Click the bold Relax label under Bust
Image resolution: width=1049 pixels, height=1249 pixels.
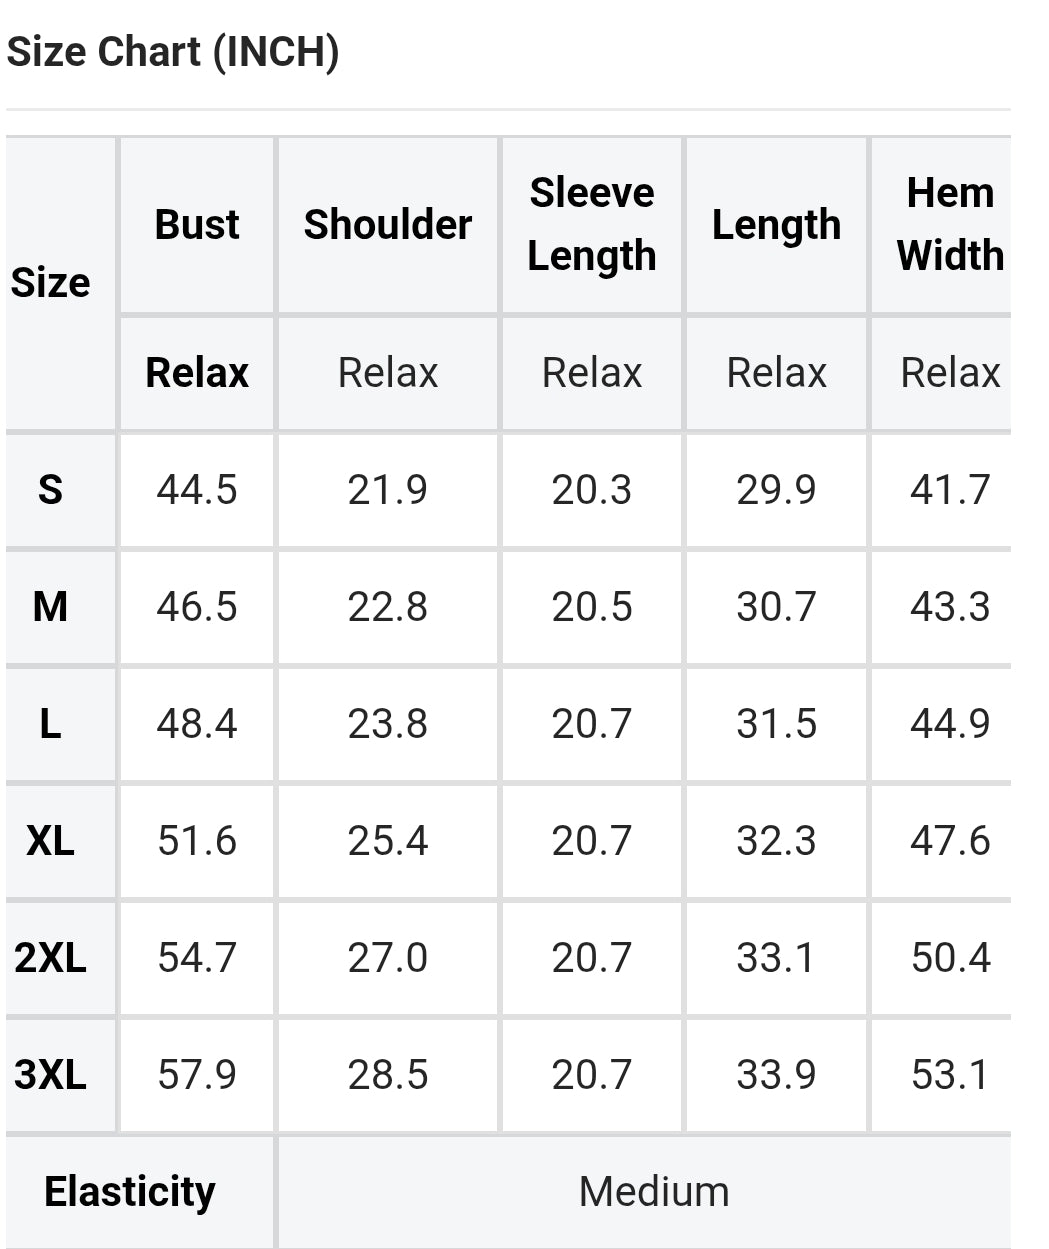point(197,373)
